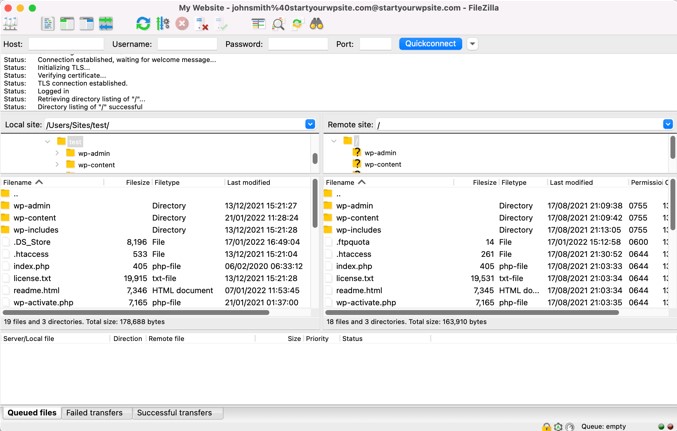Toggle processing of the transfer queue

coord(163,24)
